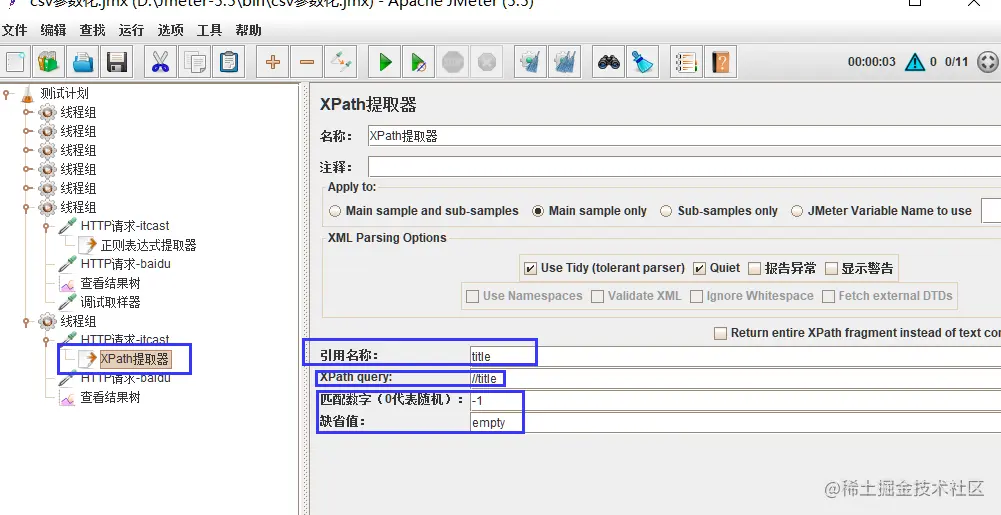Click the 名称 input field
Screen dimensions: 1001x515
pos(684,136)
